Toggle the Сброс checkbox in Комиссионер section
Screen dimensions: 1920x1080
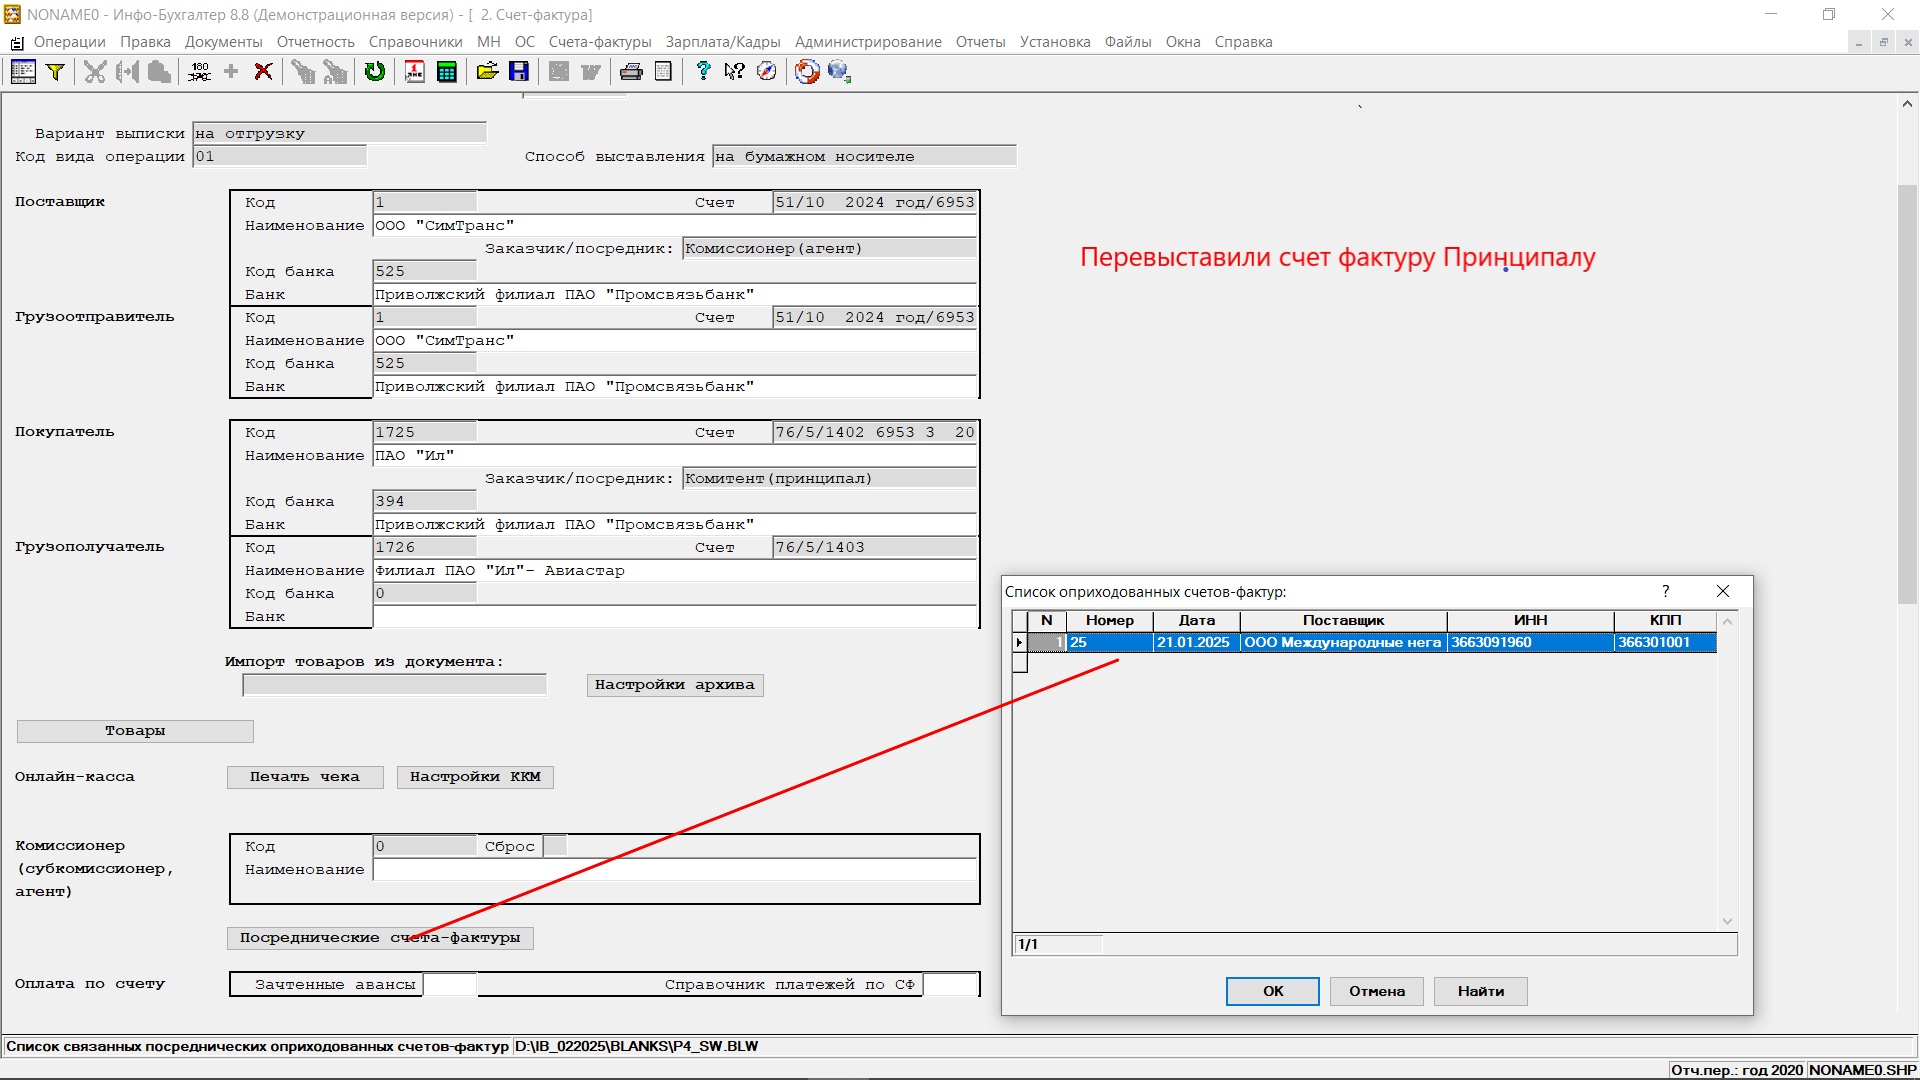pos(555,846)
